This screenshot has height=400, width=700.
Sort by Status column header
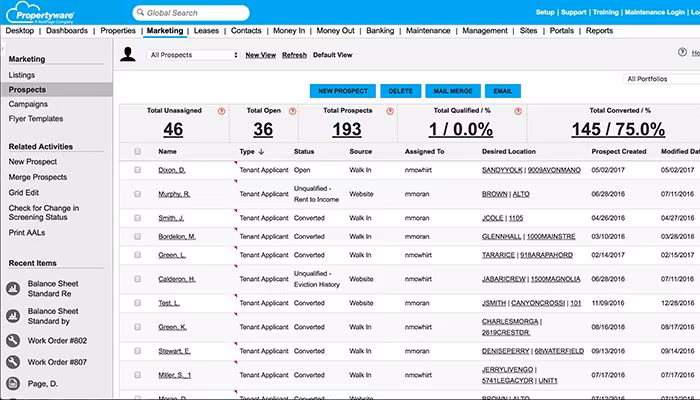tap(304, 152)
